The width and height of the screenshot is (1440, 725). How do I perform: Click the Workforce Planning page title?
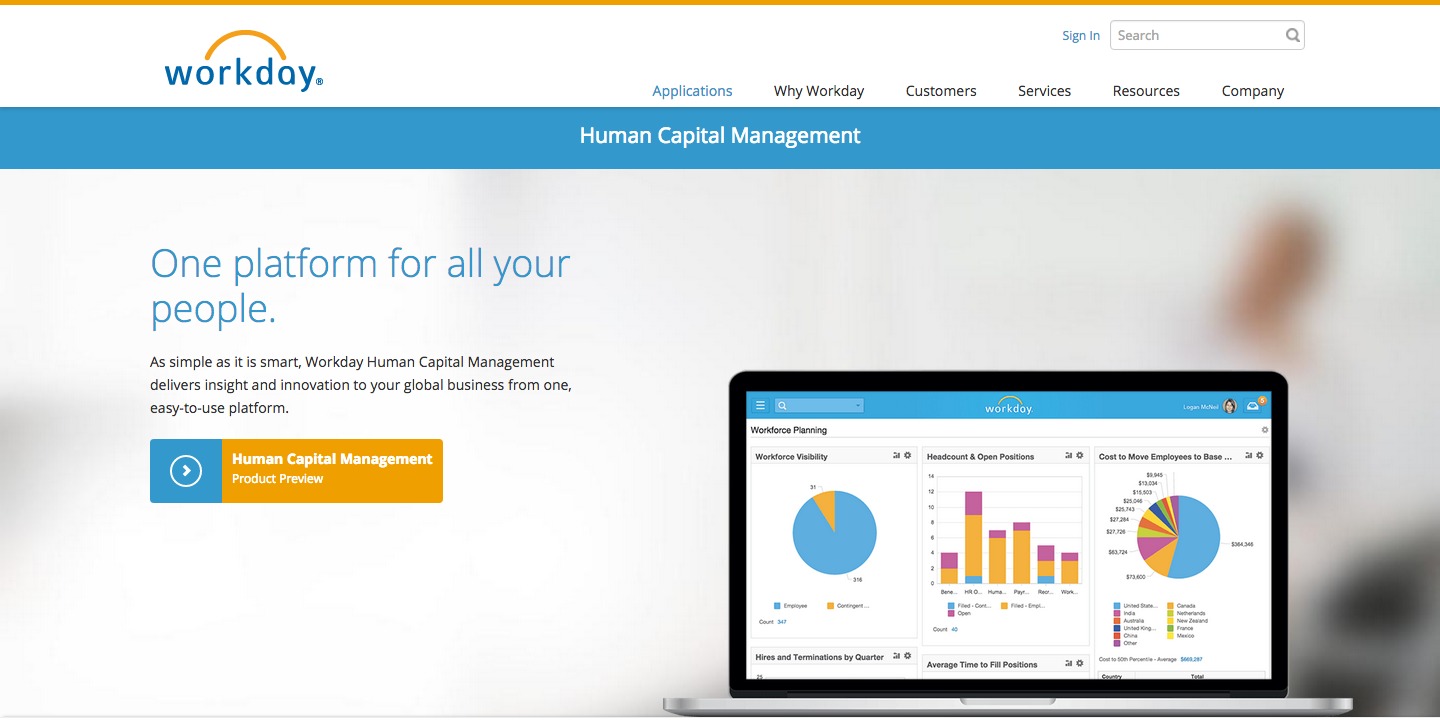(789, 430)
